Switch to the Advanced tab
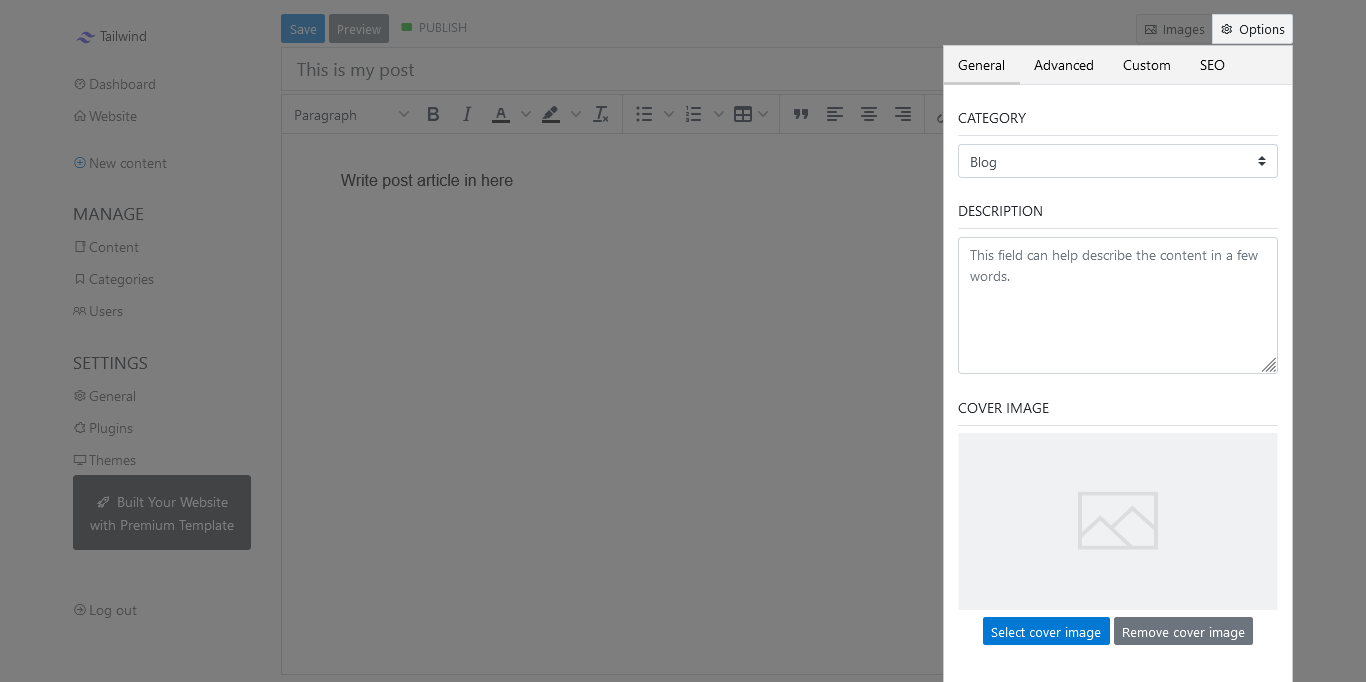 [1063, 65]
